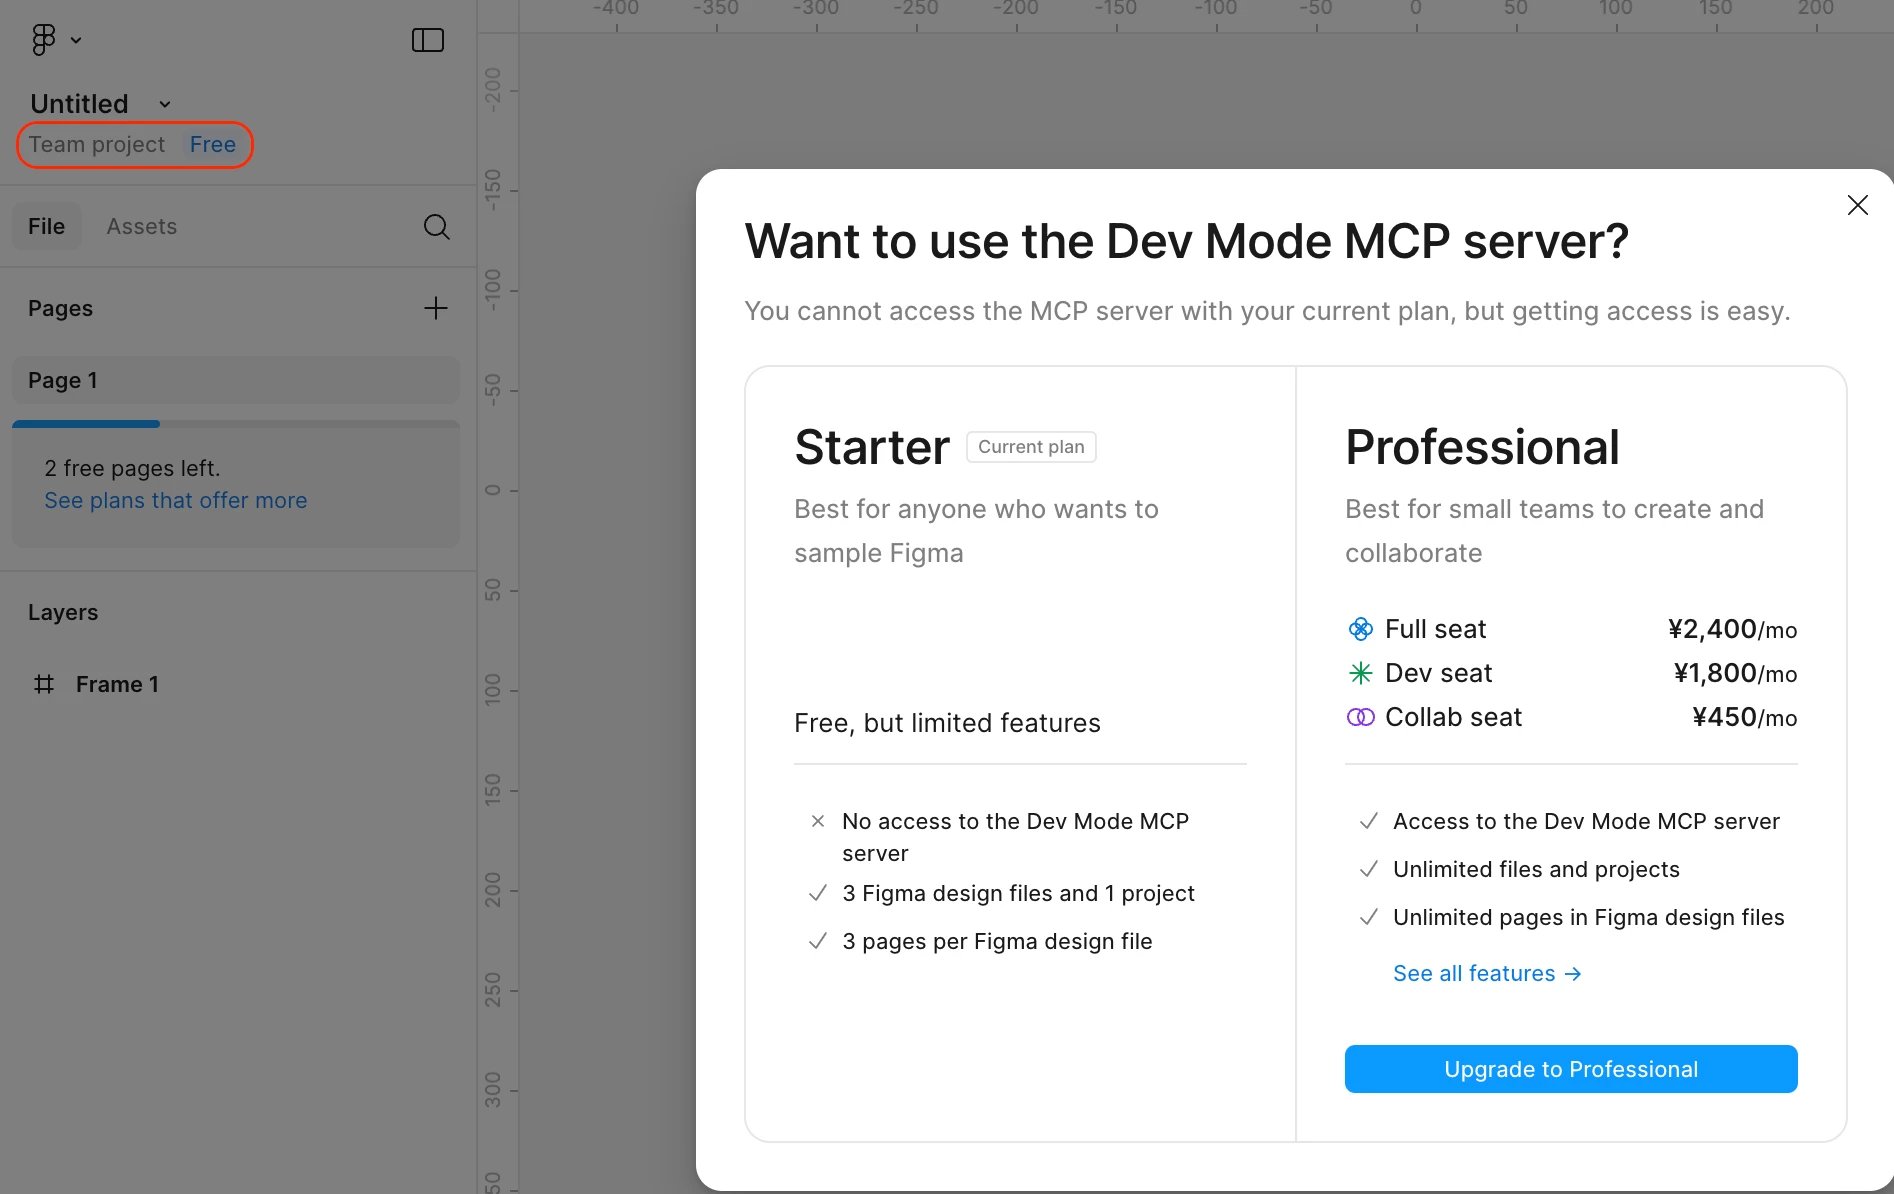Close the Dev Mode MCP dialog
Viewport: 1894px width, 1194px height.
tap(1857, 205)
